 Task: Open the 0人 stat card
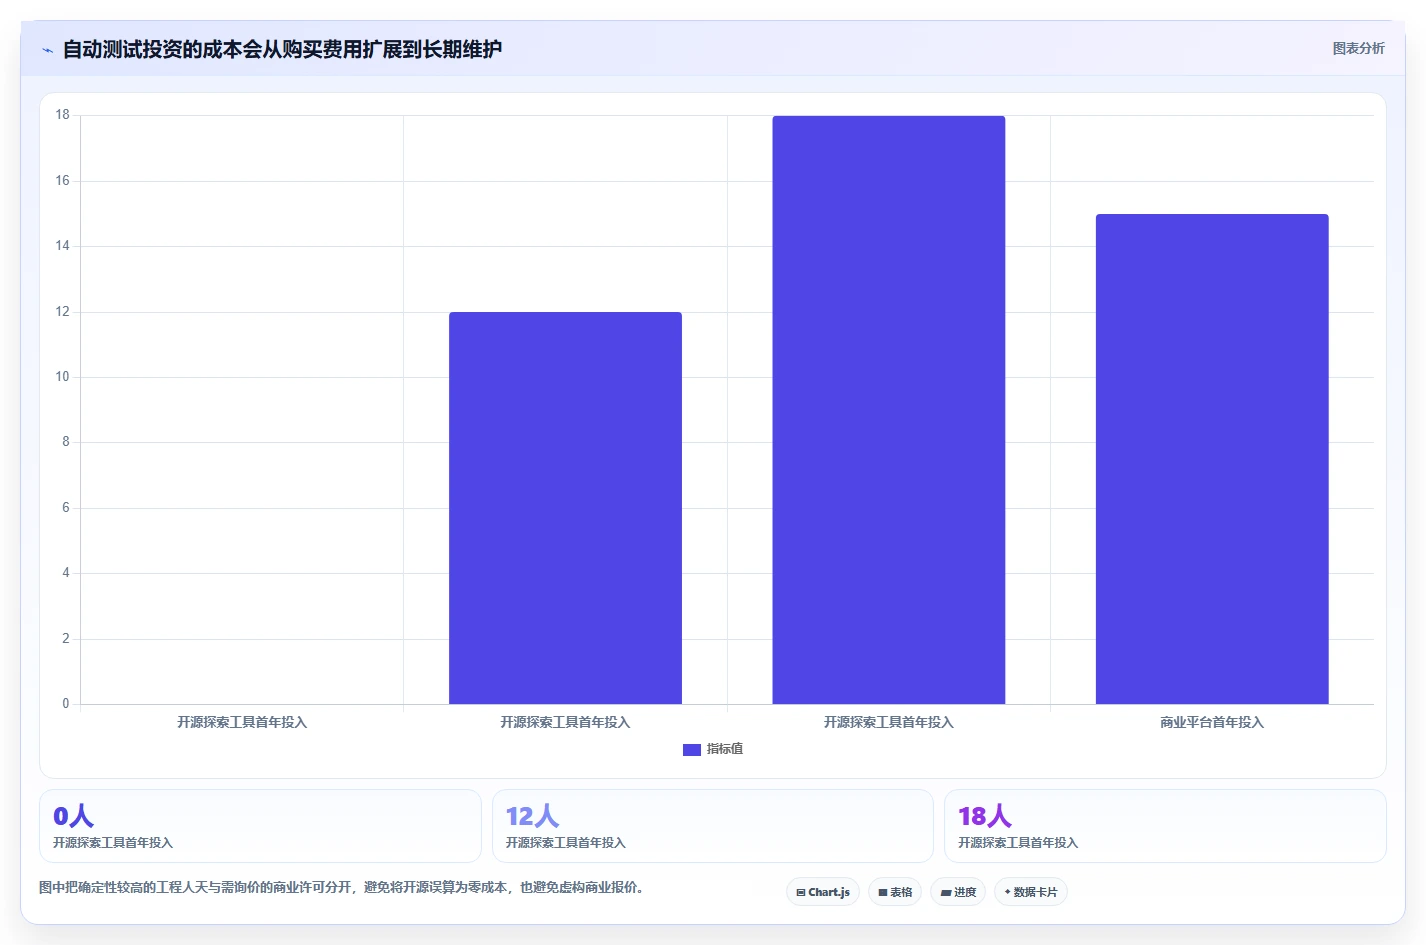(260, 826)
